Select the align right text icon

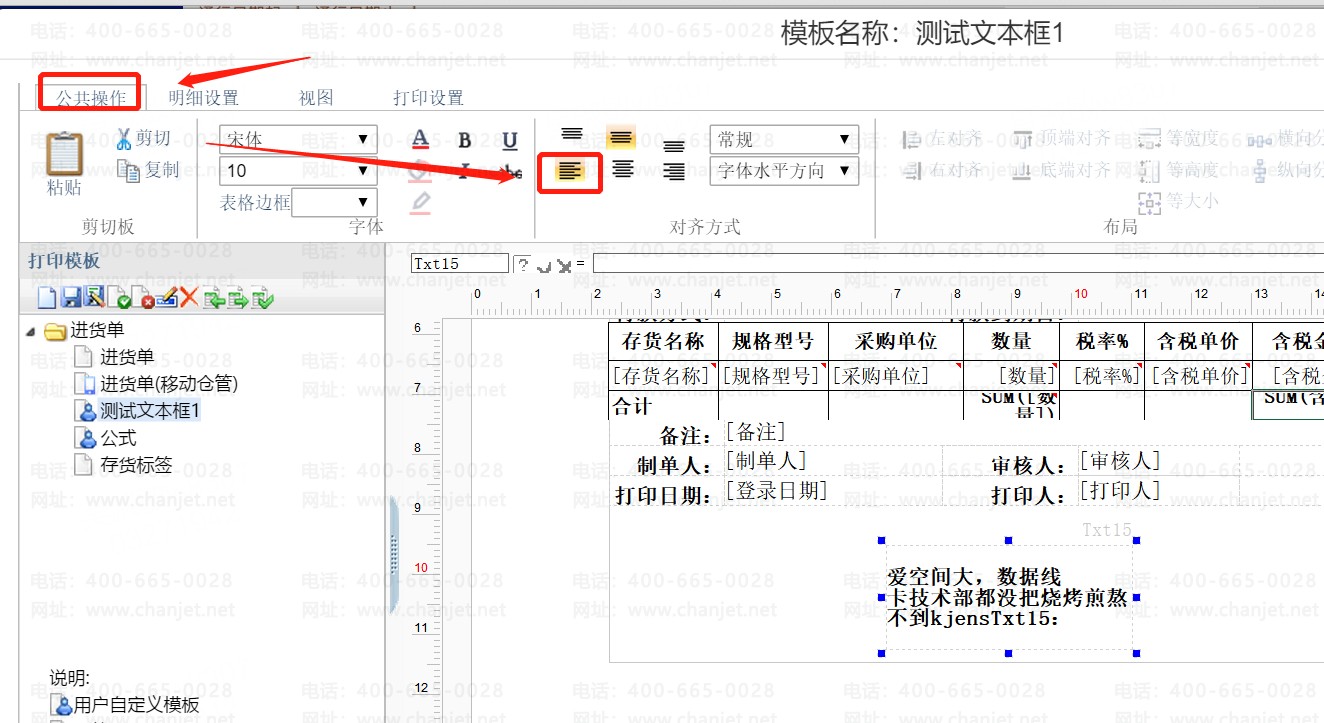pos(674,171)
